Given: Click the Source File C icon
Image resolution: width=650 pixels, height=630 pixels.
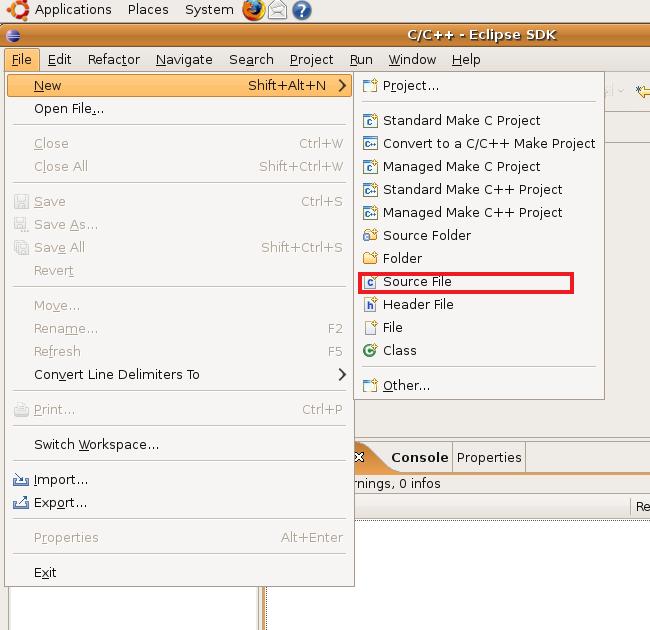Looking at the screenshot, I should 370,282.
